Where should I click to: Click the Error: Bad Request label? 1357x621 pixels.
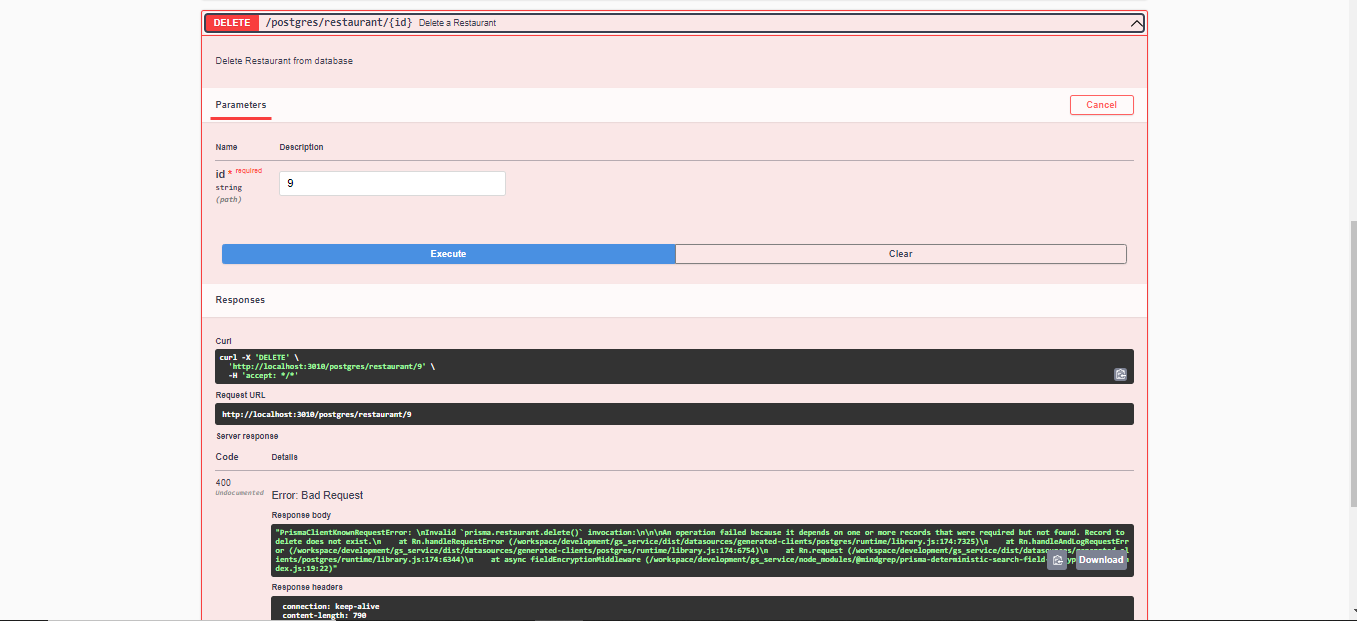[x=316, y=494]
